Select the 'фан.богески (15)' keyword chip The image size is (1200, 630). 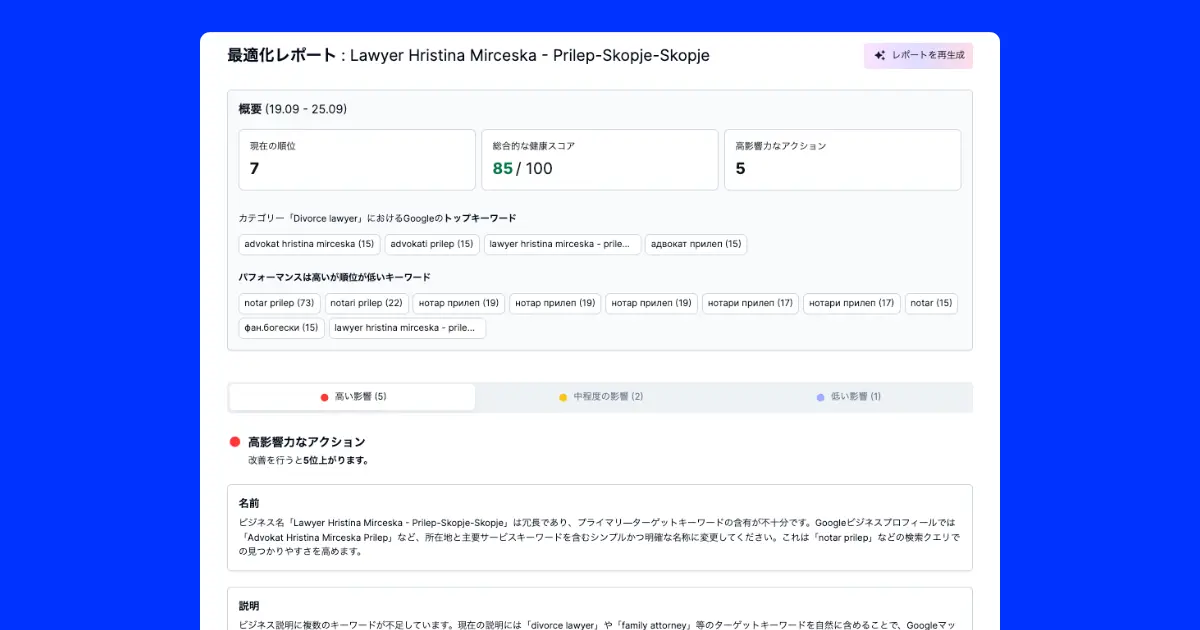pos(280,328)
